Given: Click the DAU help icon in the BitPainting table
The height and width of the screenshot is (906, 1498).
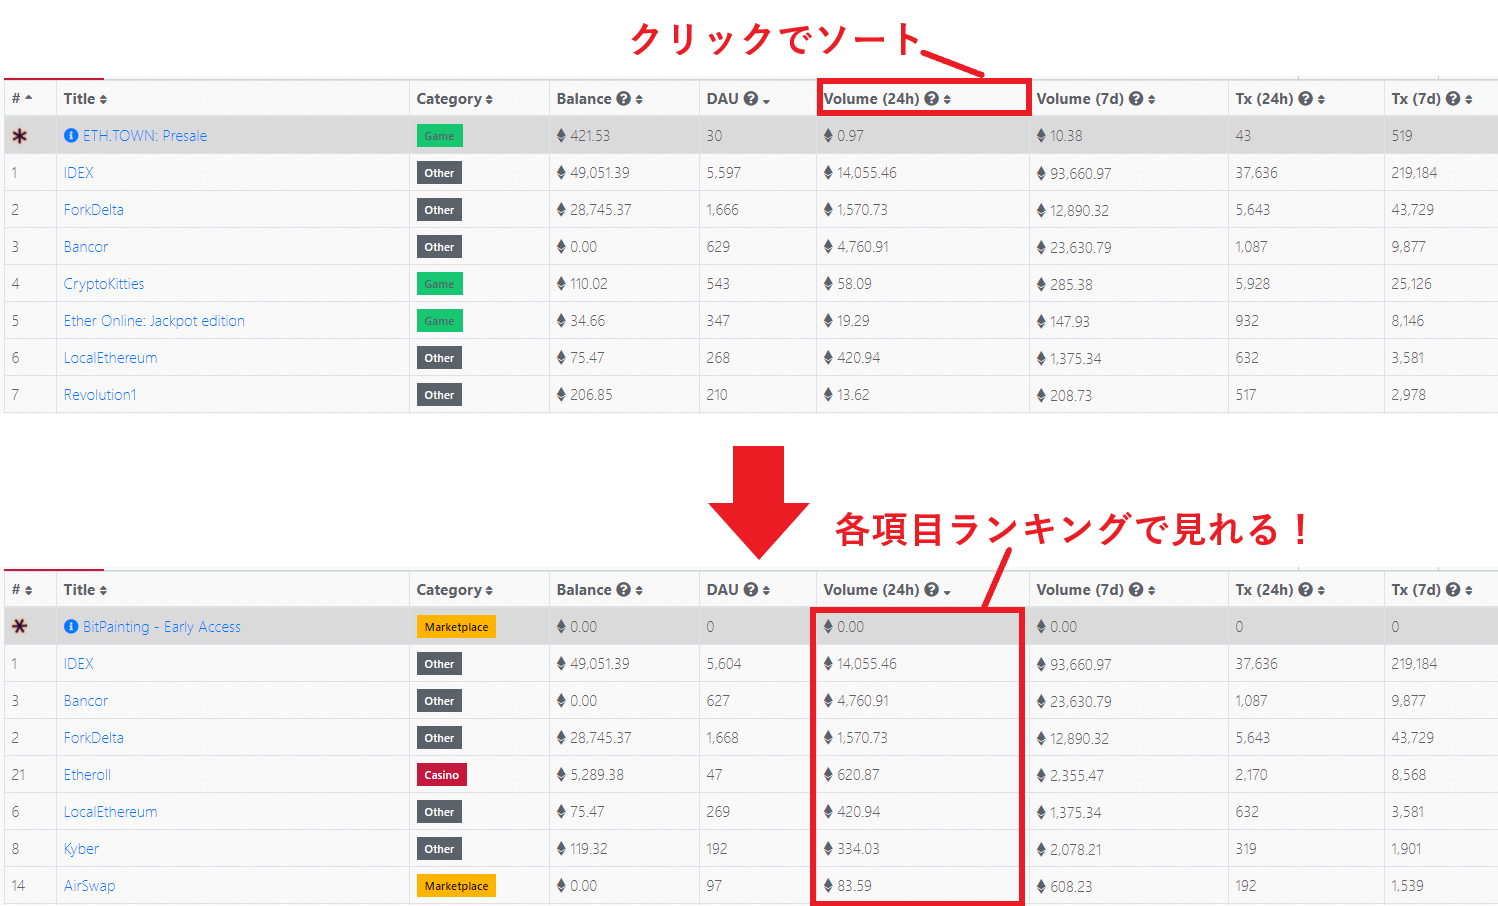Looking at the screenshot, I should click(751, 590).
